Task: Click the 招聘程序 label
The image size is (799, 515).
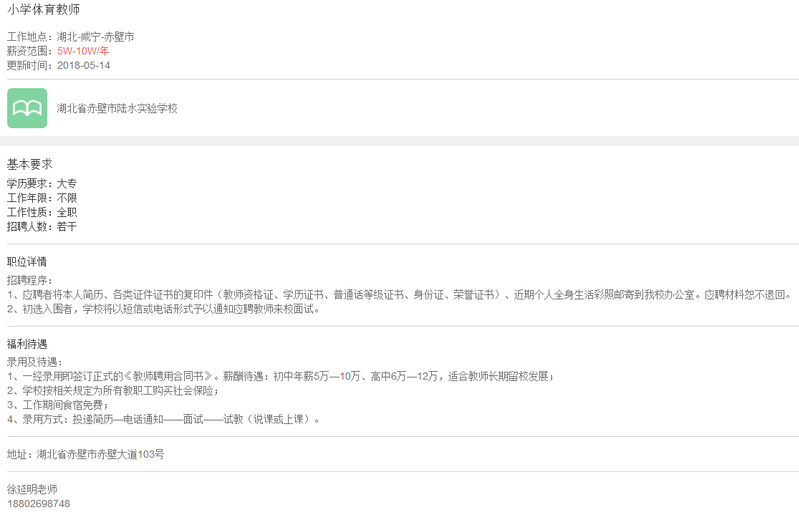Action: [x=29, y=280]
